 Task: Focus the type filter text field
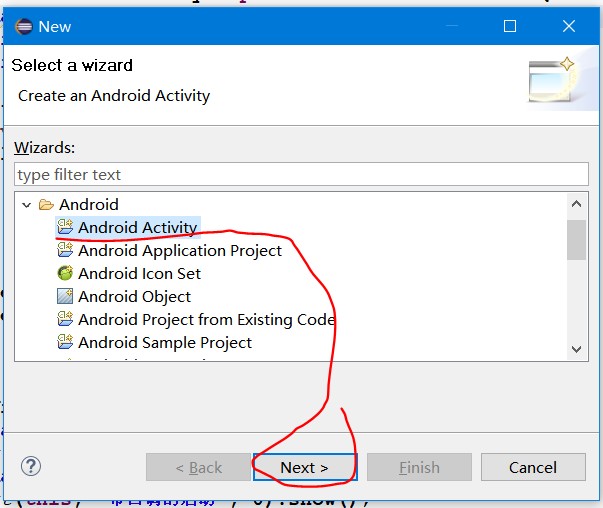point(301,174)
